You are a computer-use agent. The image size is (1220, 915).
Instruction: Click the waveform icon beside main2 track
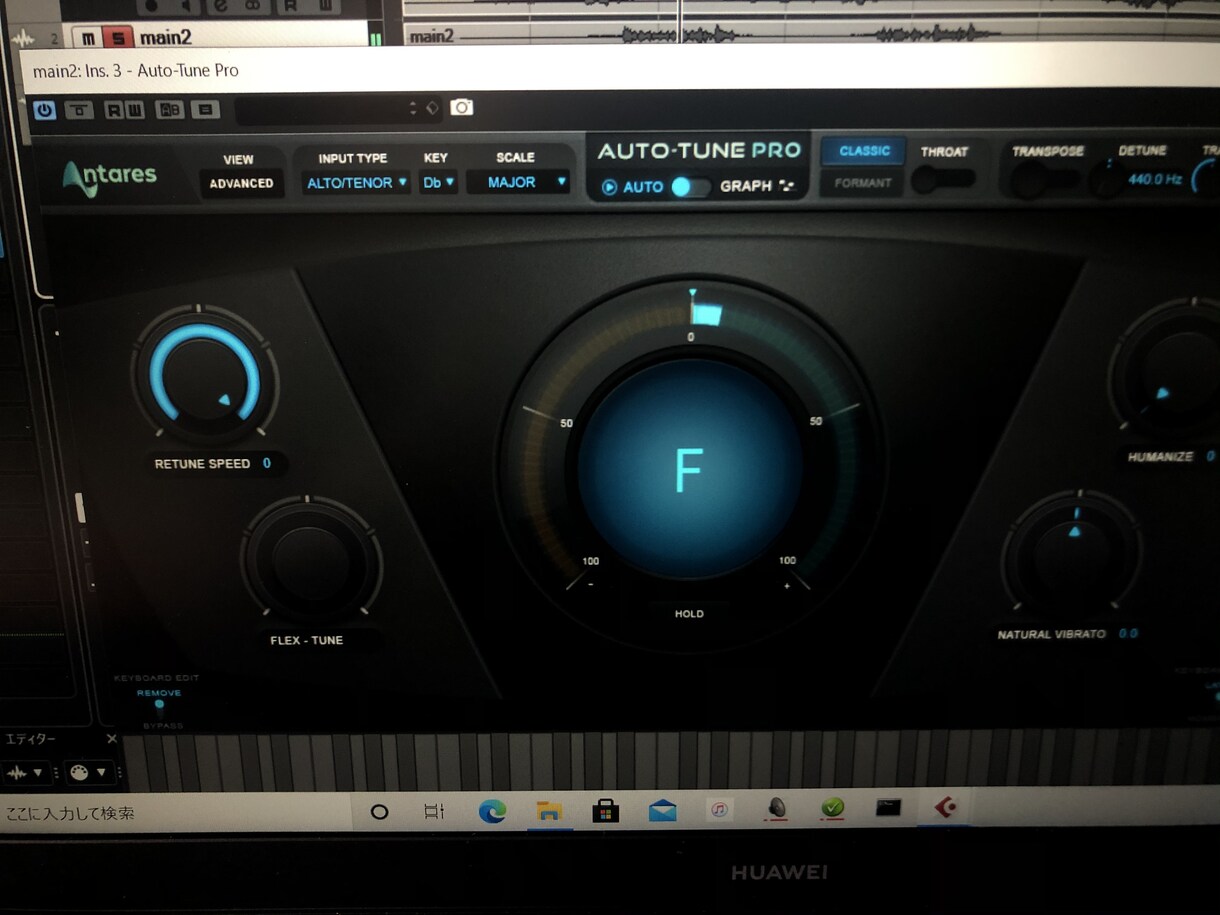pos(22,39)
